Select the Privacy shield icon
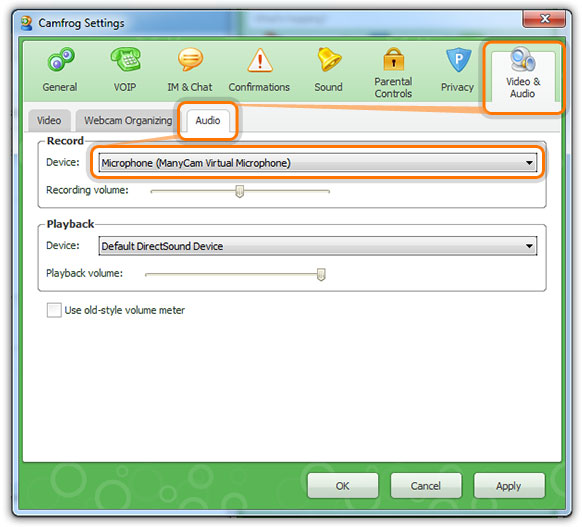The width and height of the screenshot is (582, 527). [x=458, y=59]
